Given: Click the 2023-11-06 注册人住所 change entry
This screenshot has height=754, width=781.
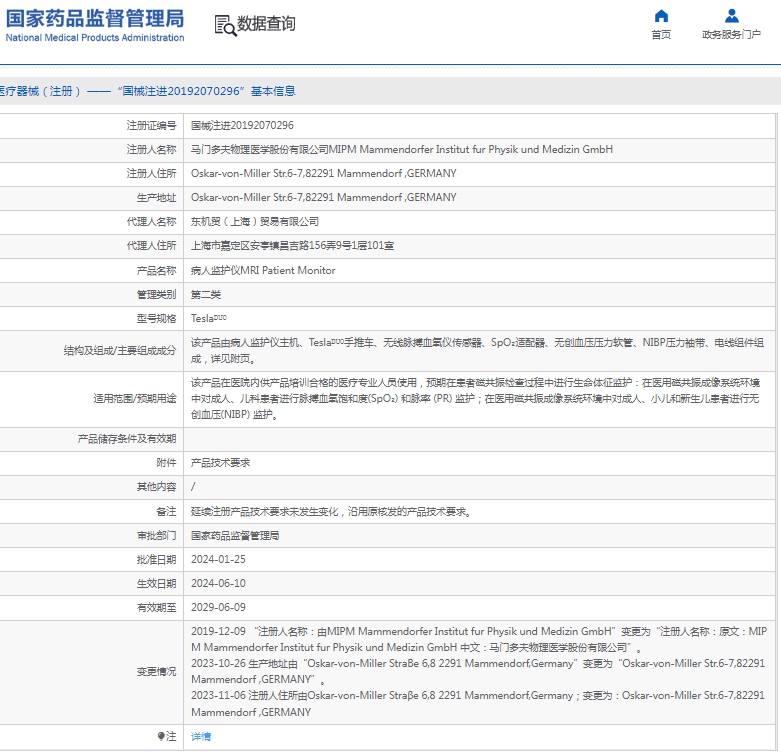Looking at the screenshot, I should point(478,704).
